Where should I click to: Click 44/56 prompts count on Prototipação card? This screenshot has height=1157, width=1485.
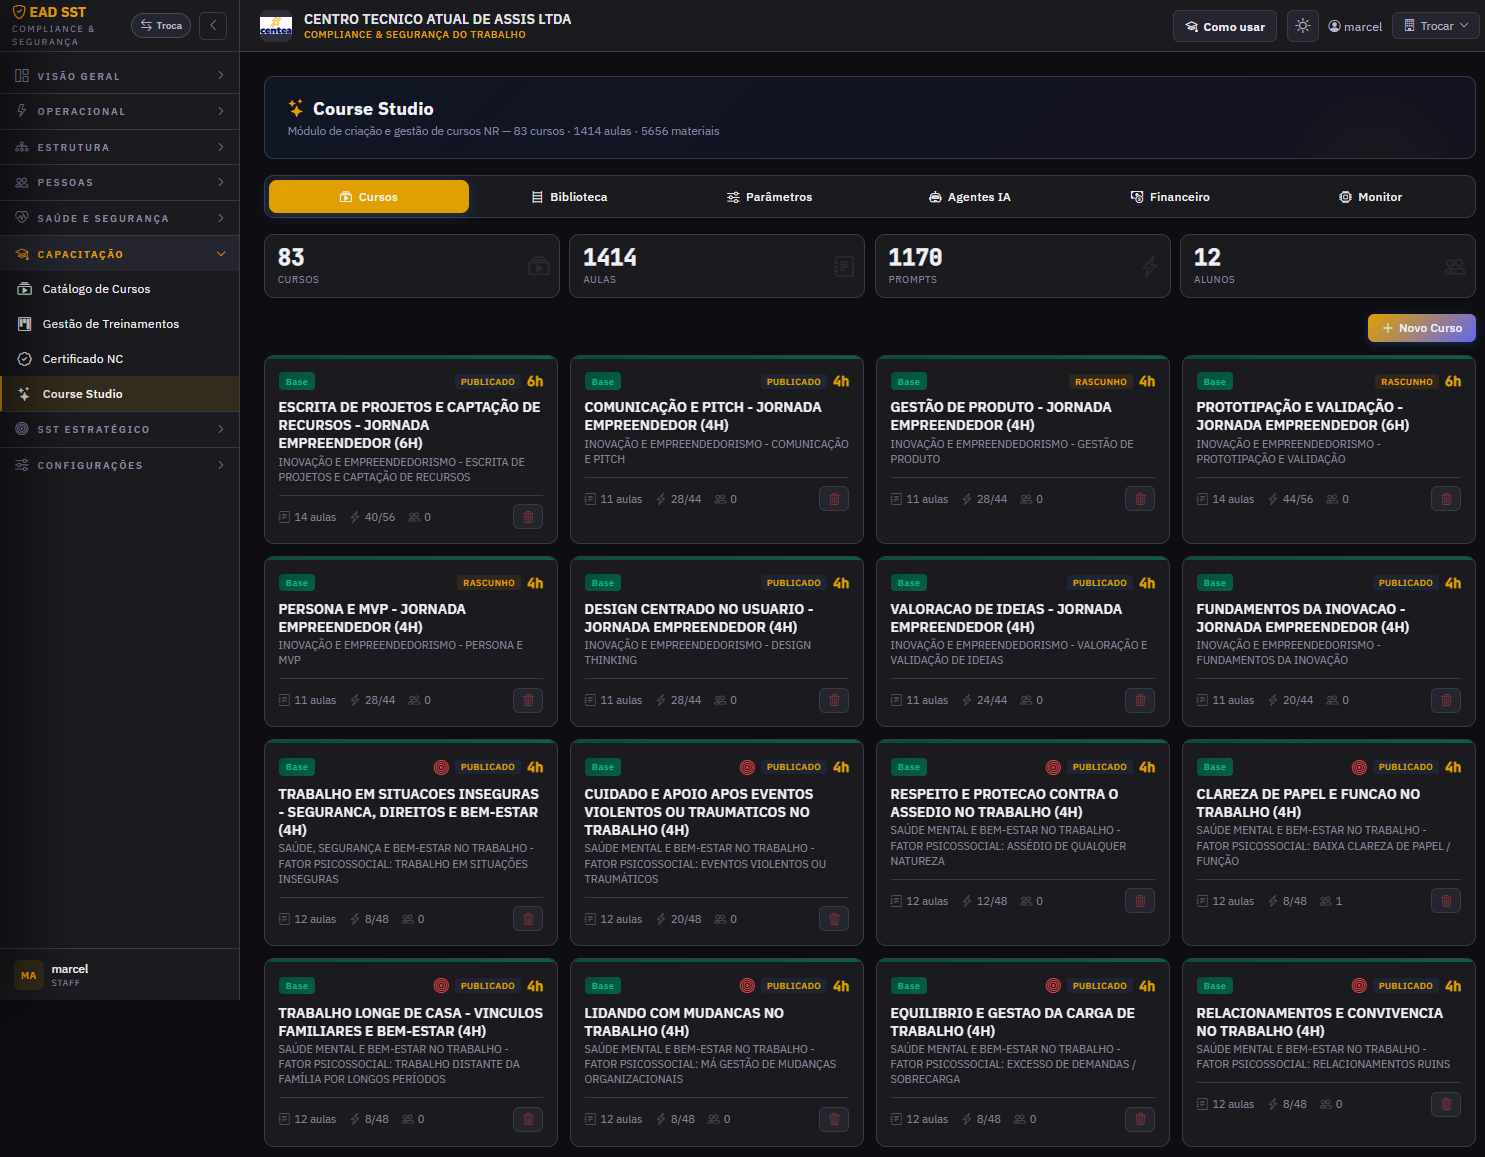1290,499
